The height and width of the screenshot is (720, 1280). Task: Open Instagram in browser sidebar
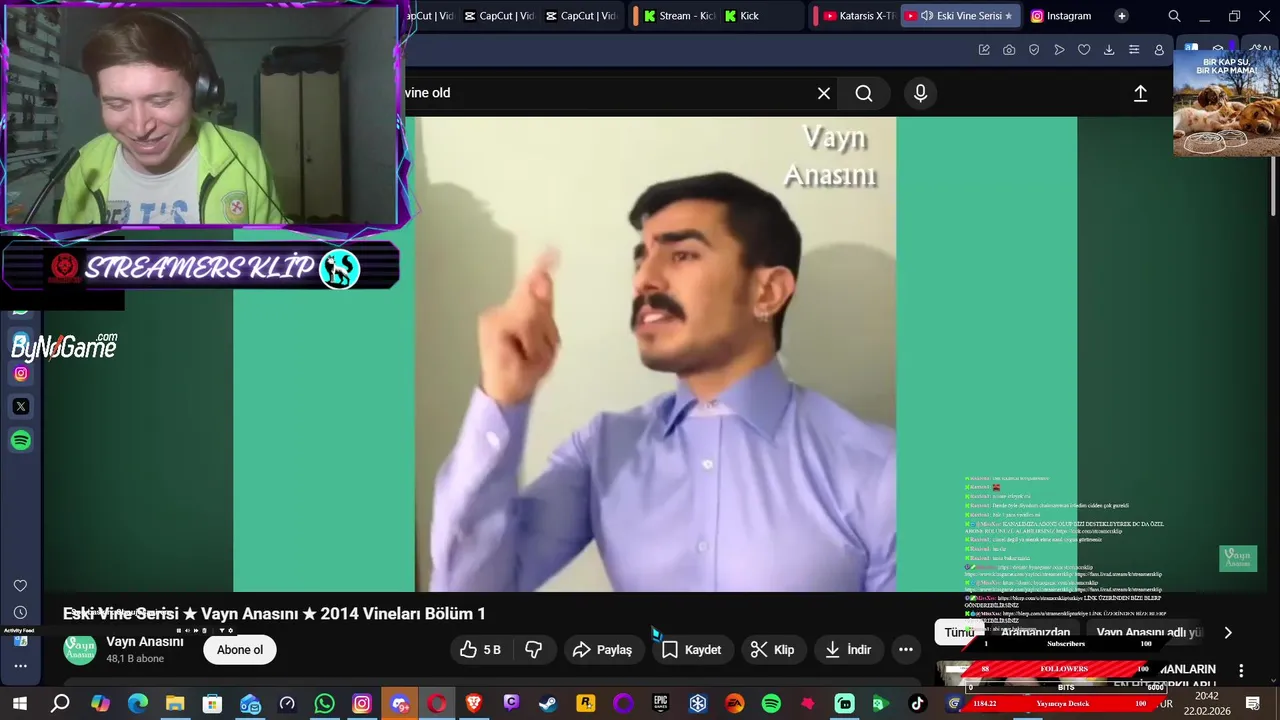(21, 373)
